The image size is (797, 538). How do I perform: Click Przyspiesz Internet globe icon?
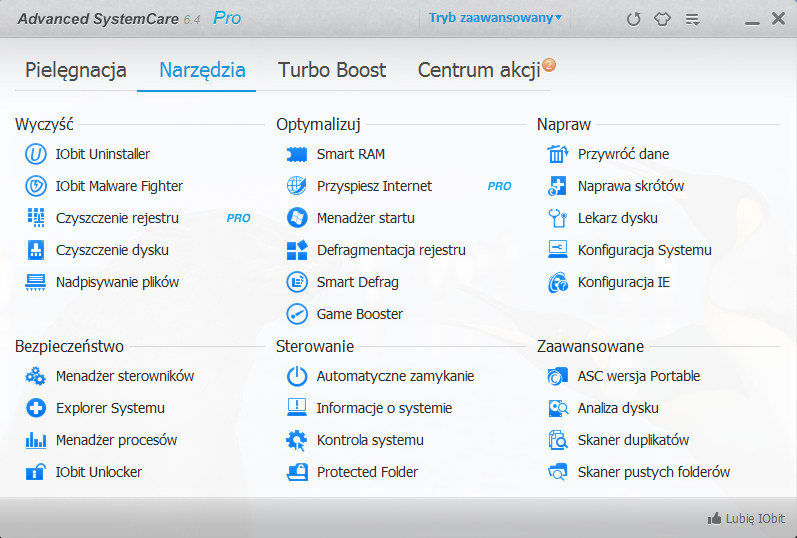click(x=297, y=186)
